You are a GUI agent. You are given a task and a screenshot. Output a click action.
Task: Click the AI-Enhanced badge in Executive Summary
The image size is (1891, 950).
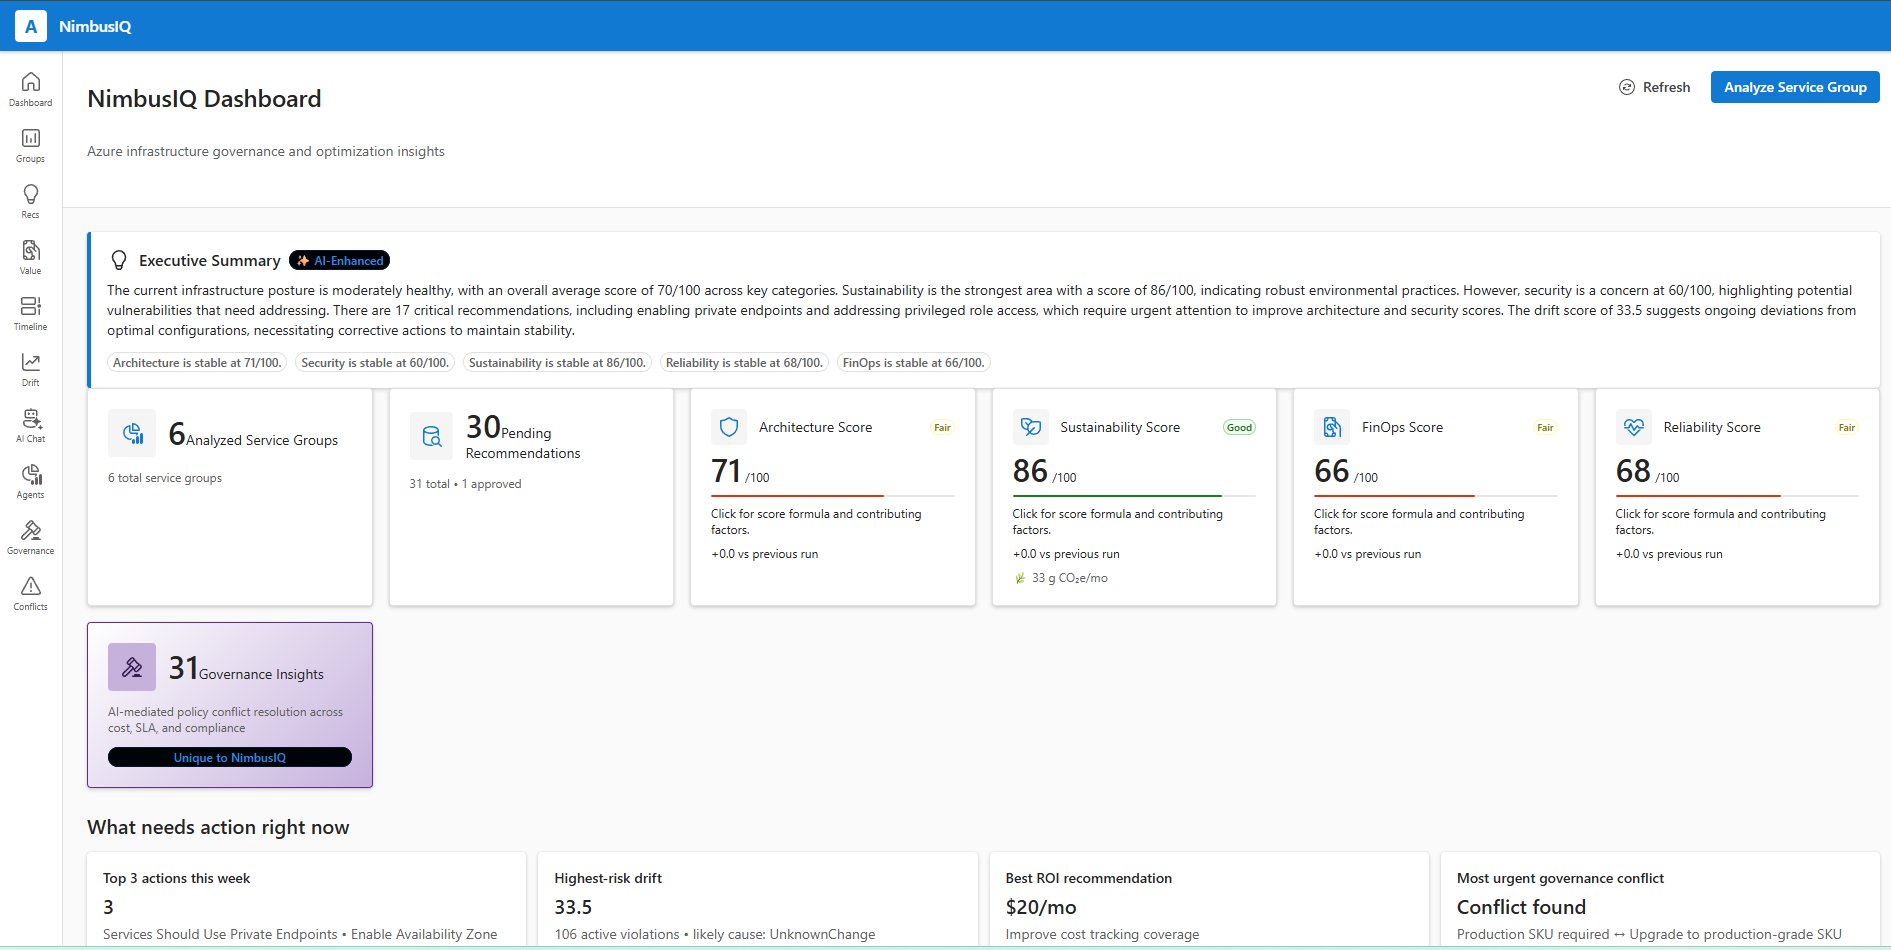coord(338,260)
